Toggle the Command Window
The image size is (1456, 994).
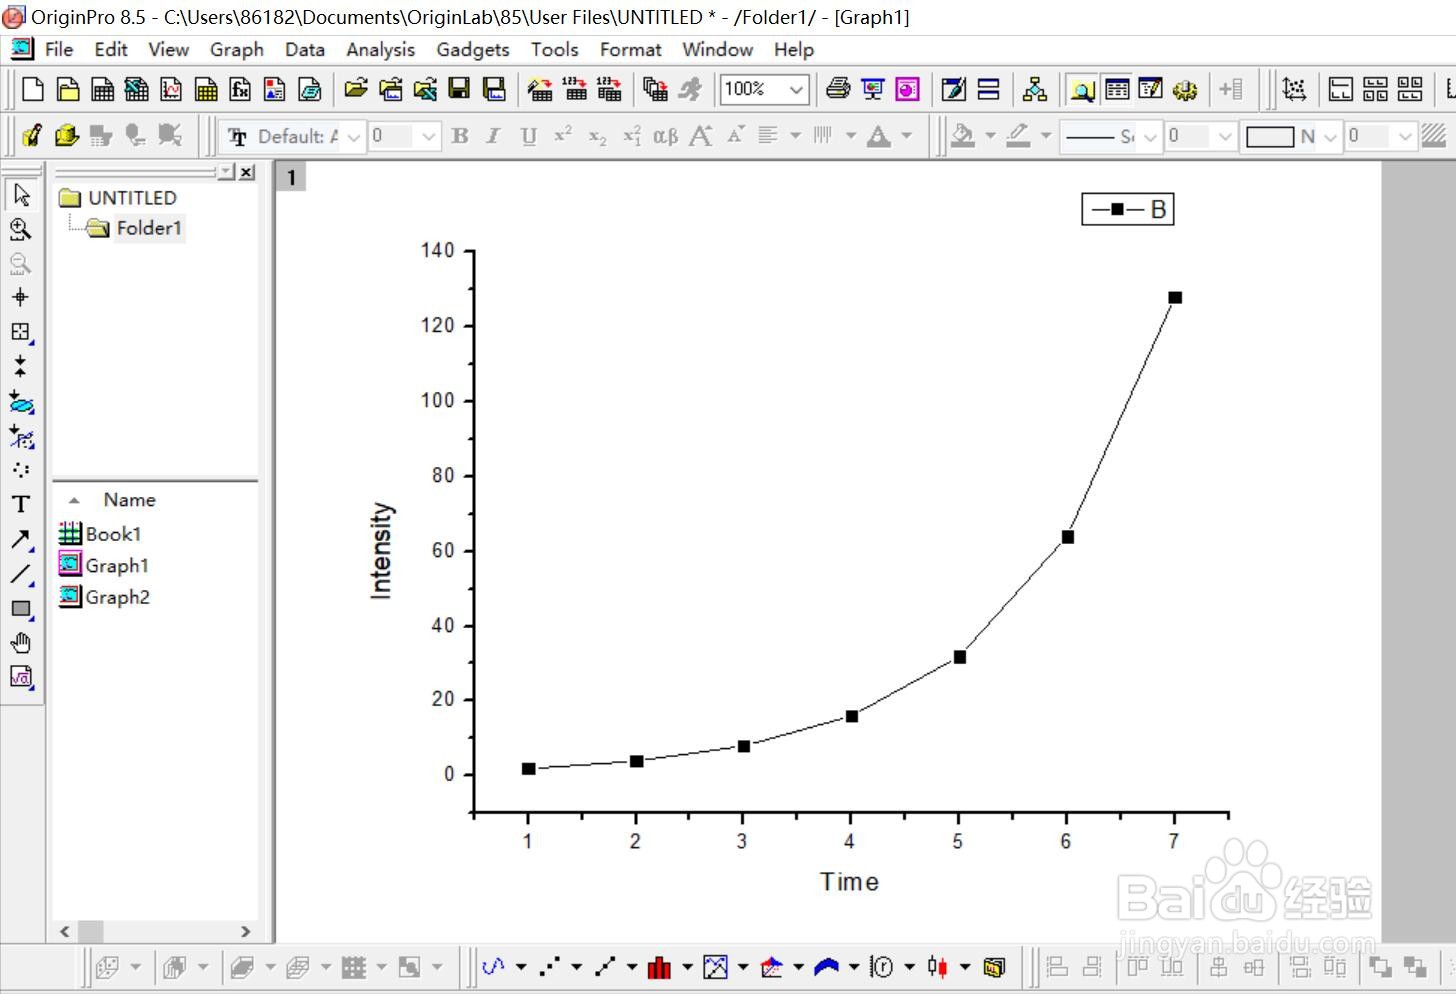[1151, 90]
